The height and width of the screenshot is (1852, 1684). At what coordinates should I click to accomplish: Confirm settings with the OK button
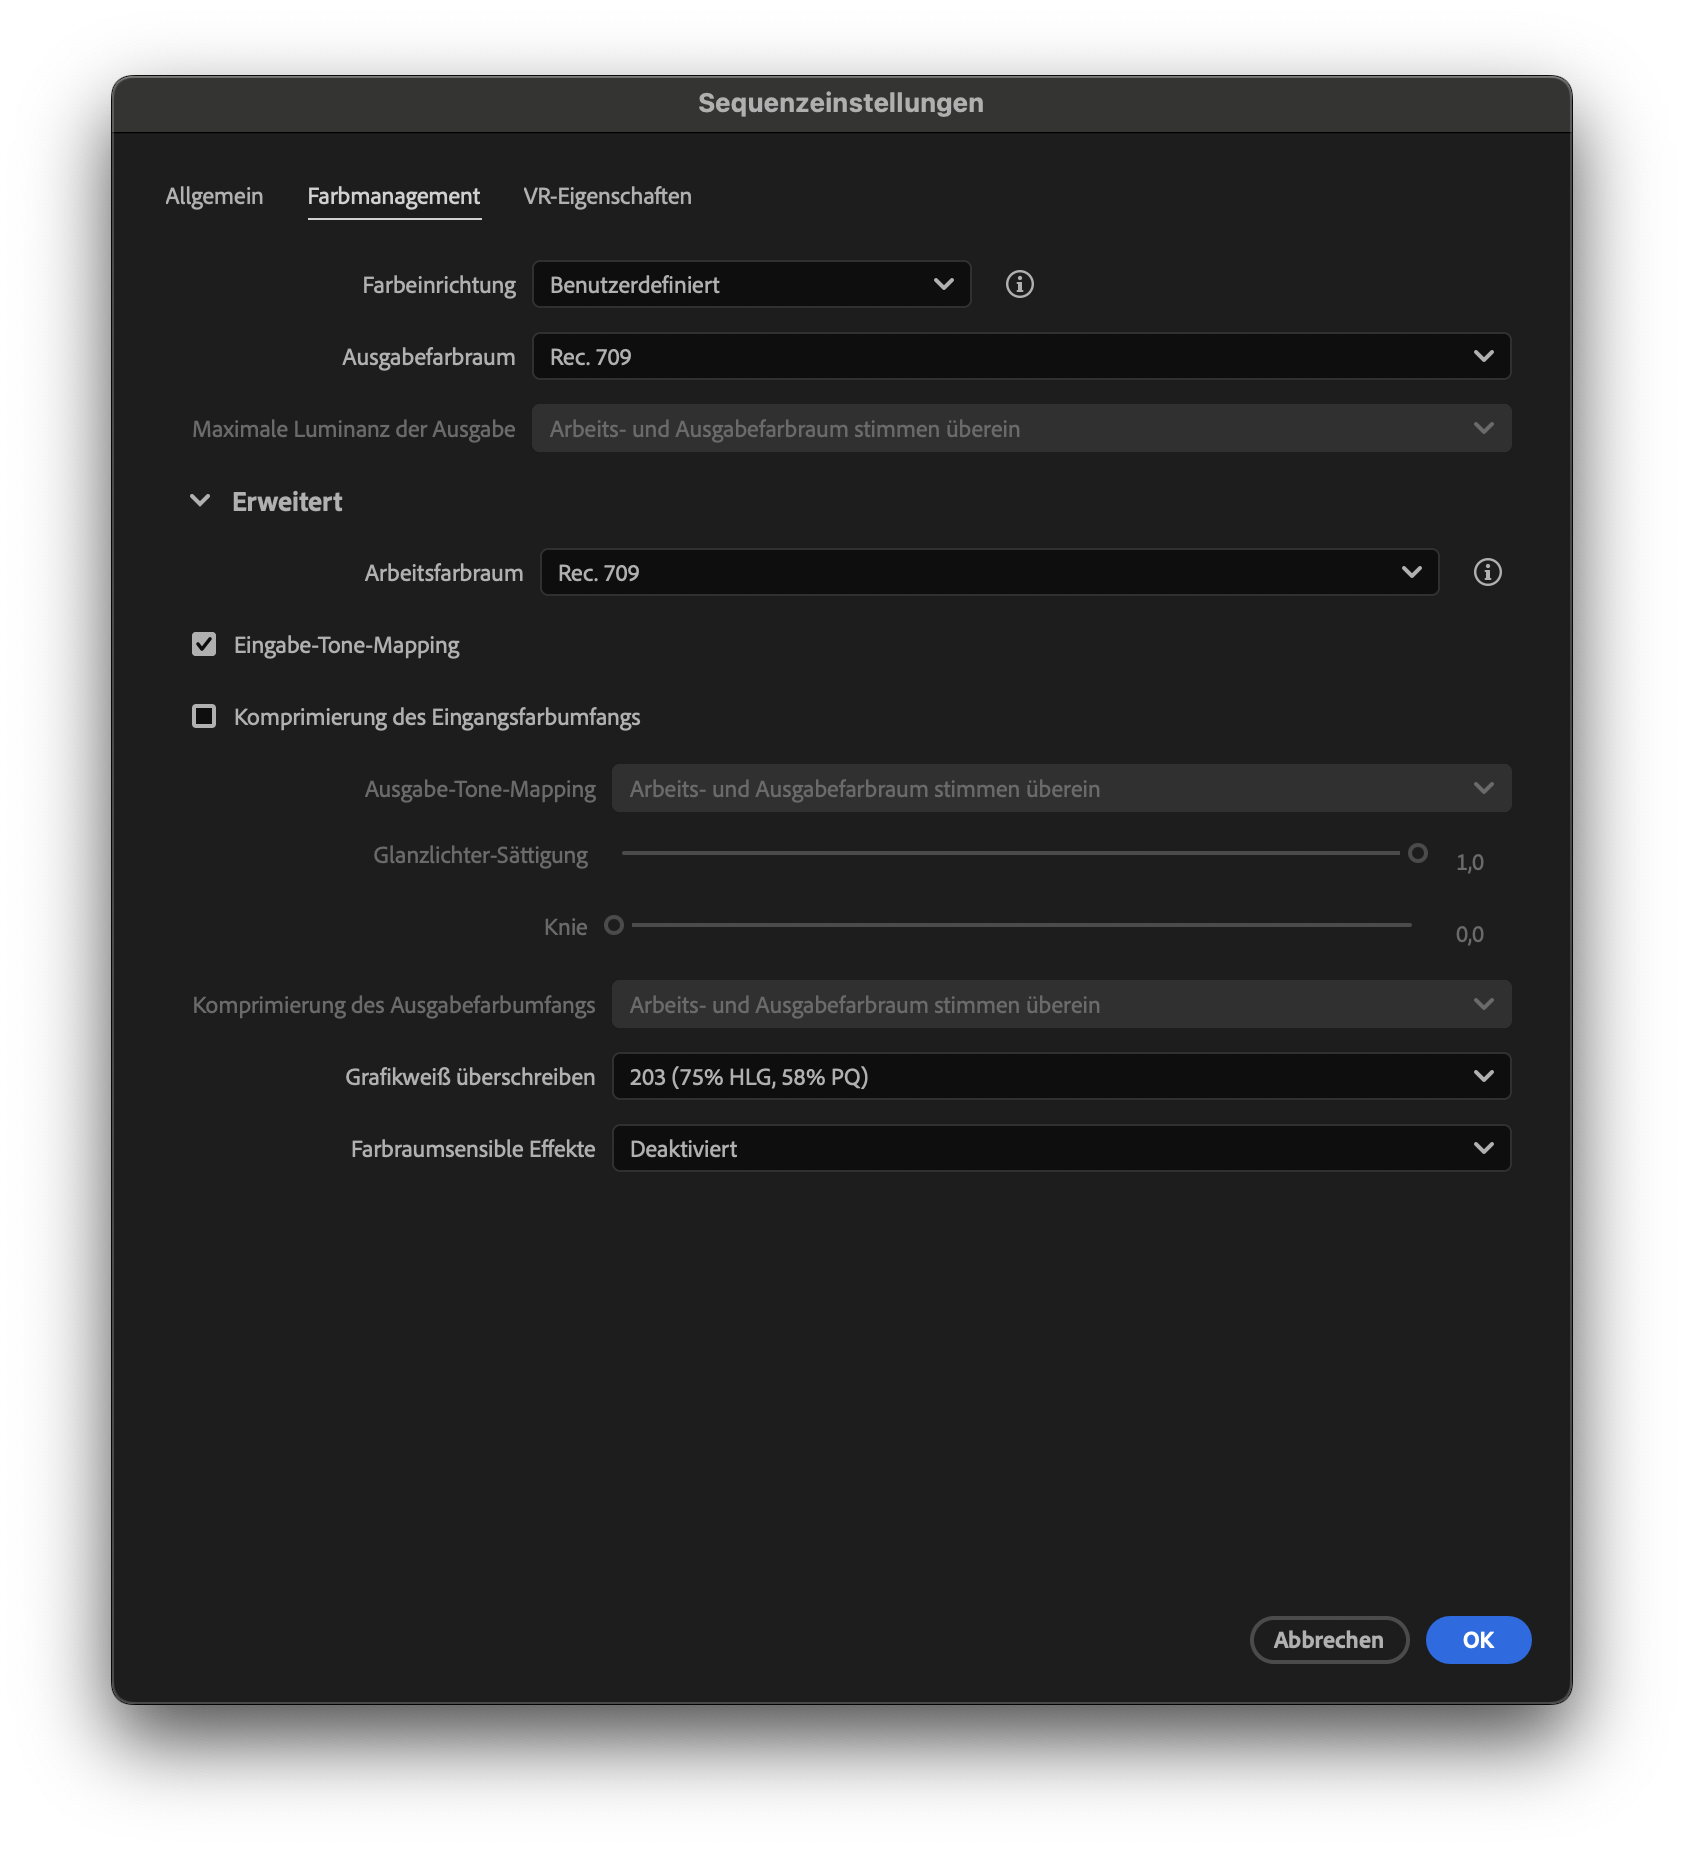click(1478, 1640)
